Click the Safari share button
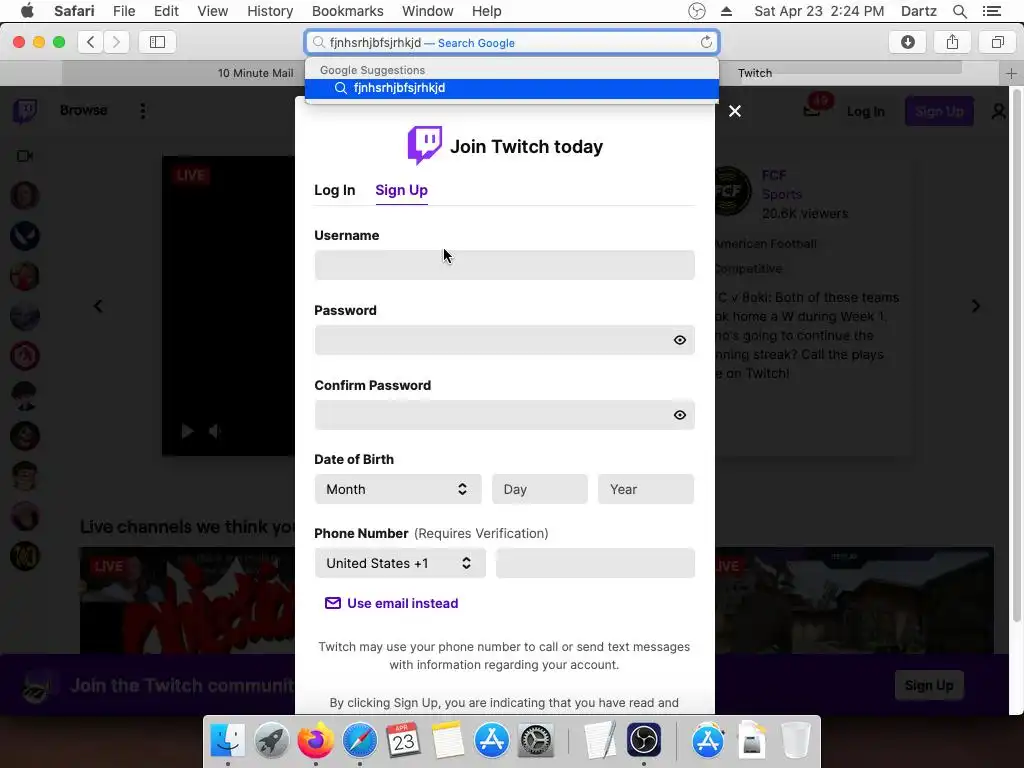1024x768 pixels. [952, 42]
